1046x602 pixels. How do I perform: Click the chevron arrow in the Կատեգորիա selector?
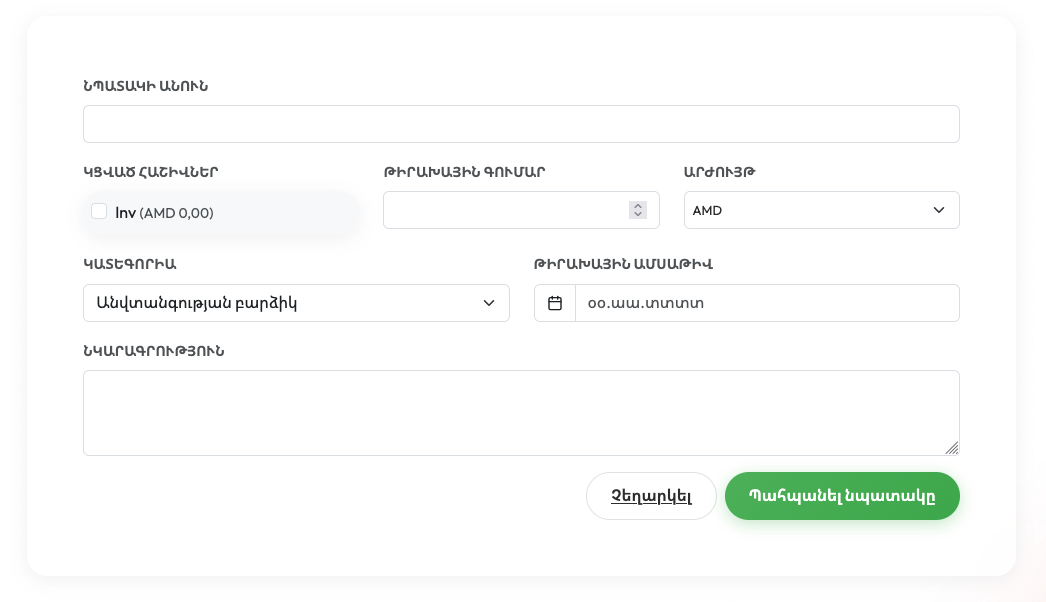489,303
